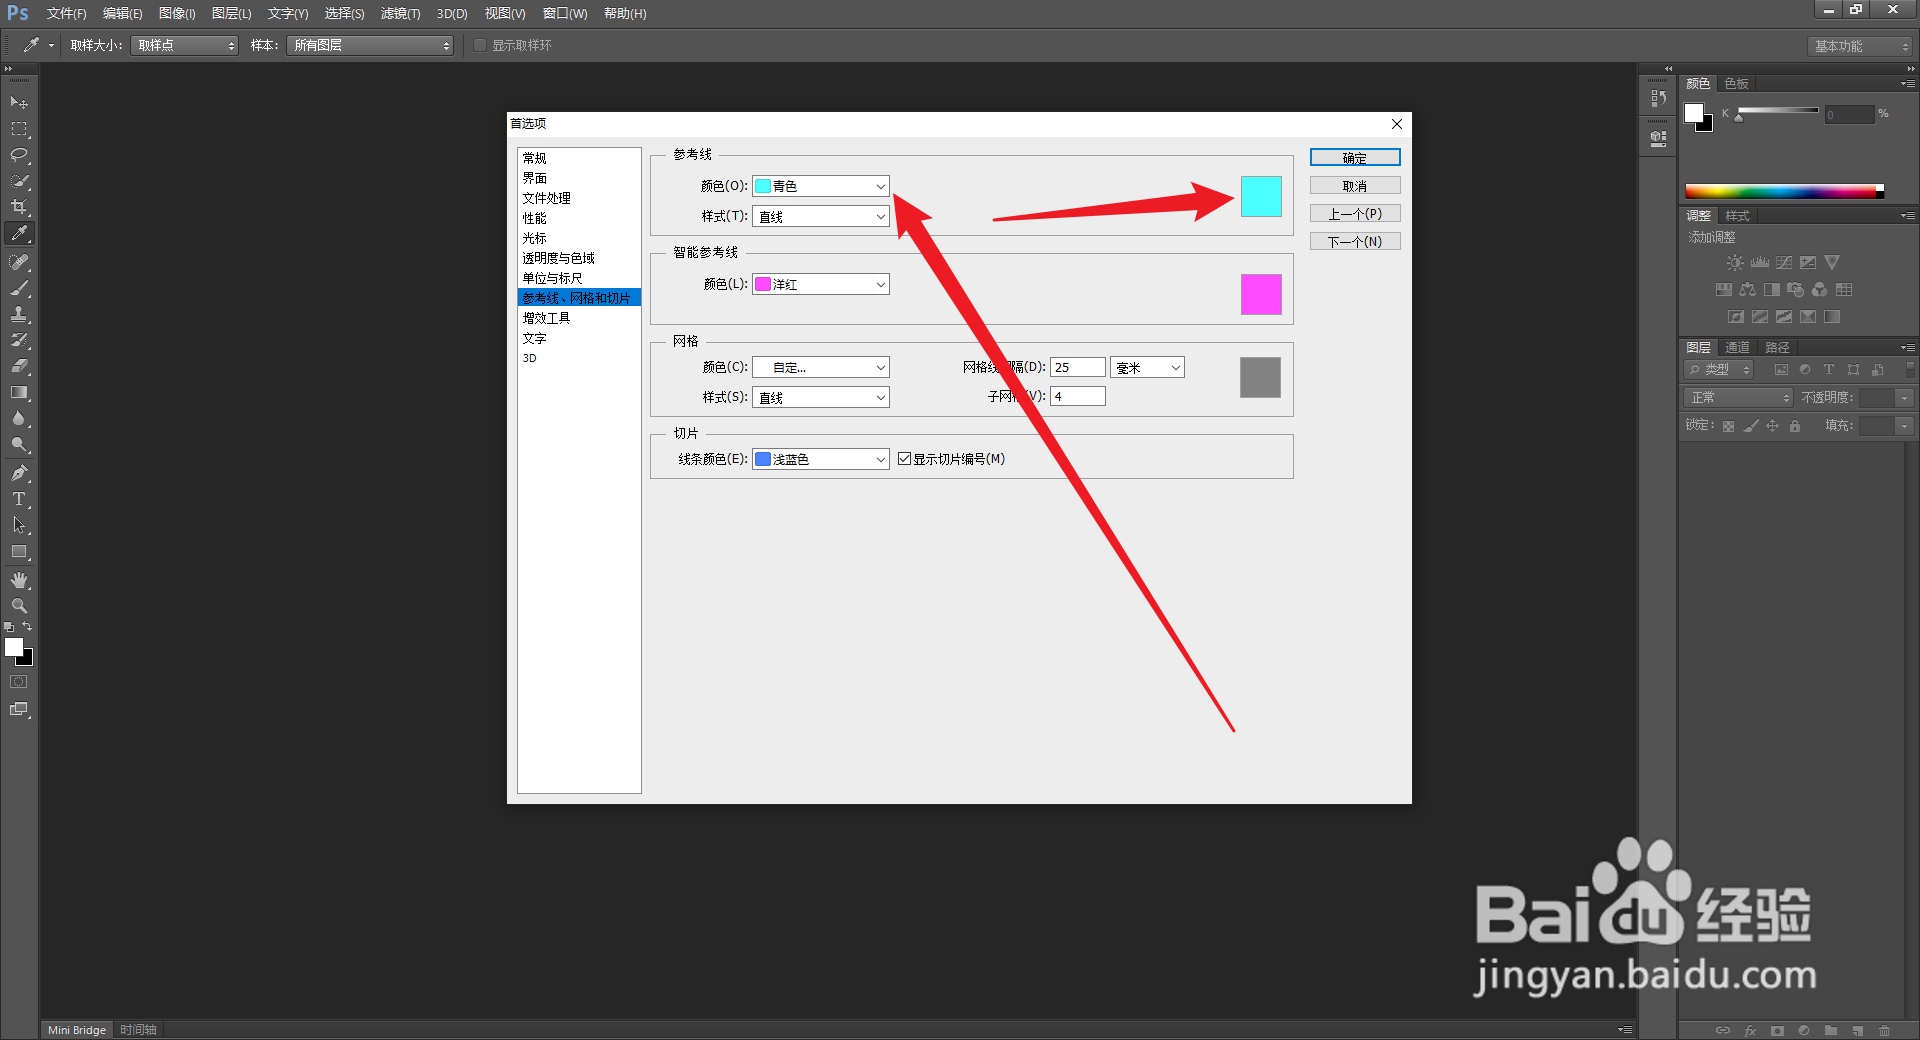The width and height of the screenshot is (1920, 1040).
Task: Select the Dodge tool
Action: [19, 445]
